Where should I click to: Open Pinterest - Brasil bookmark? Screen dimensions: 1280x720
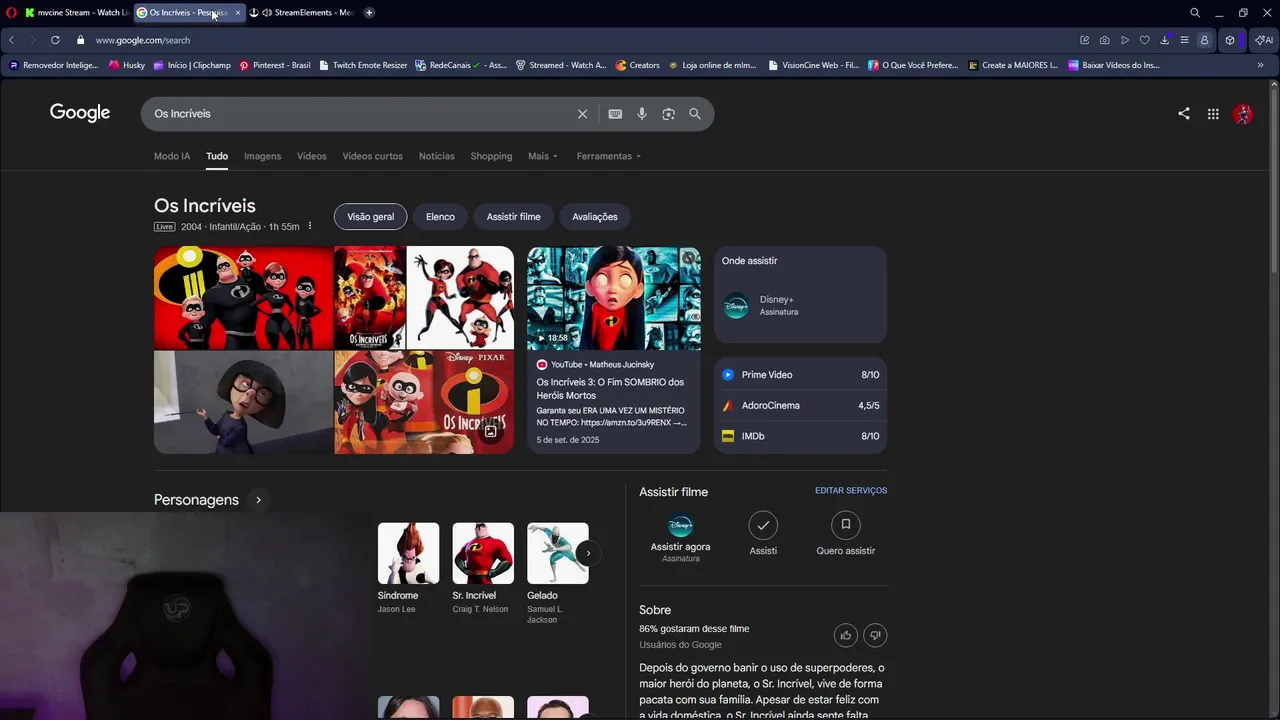tap(275, 65)
